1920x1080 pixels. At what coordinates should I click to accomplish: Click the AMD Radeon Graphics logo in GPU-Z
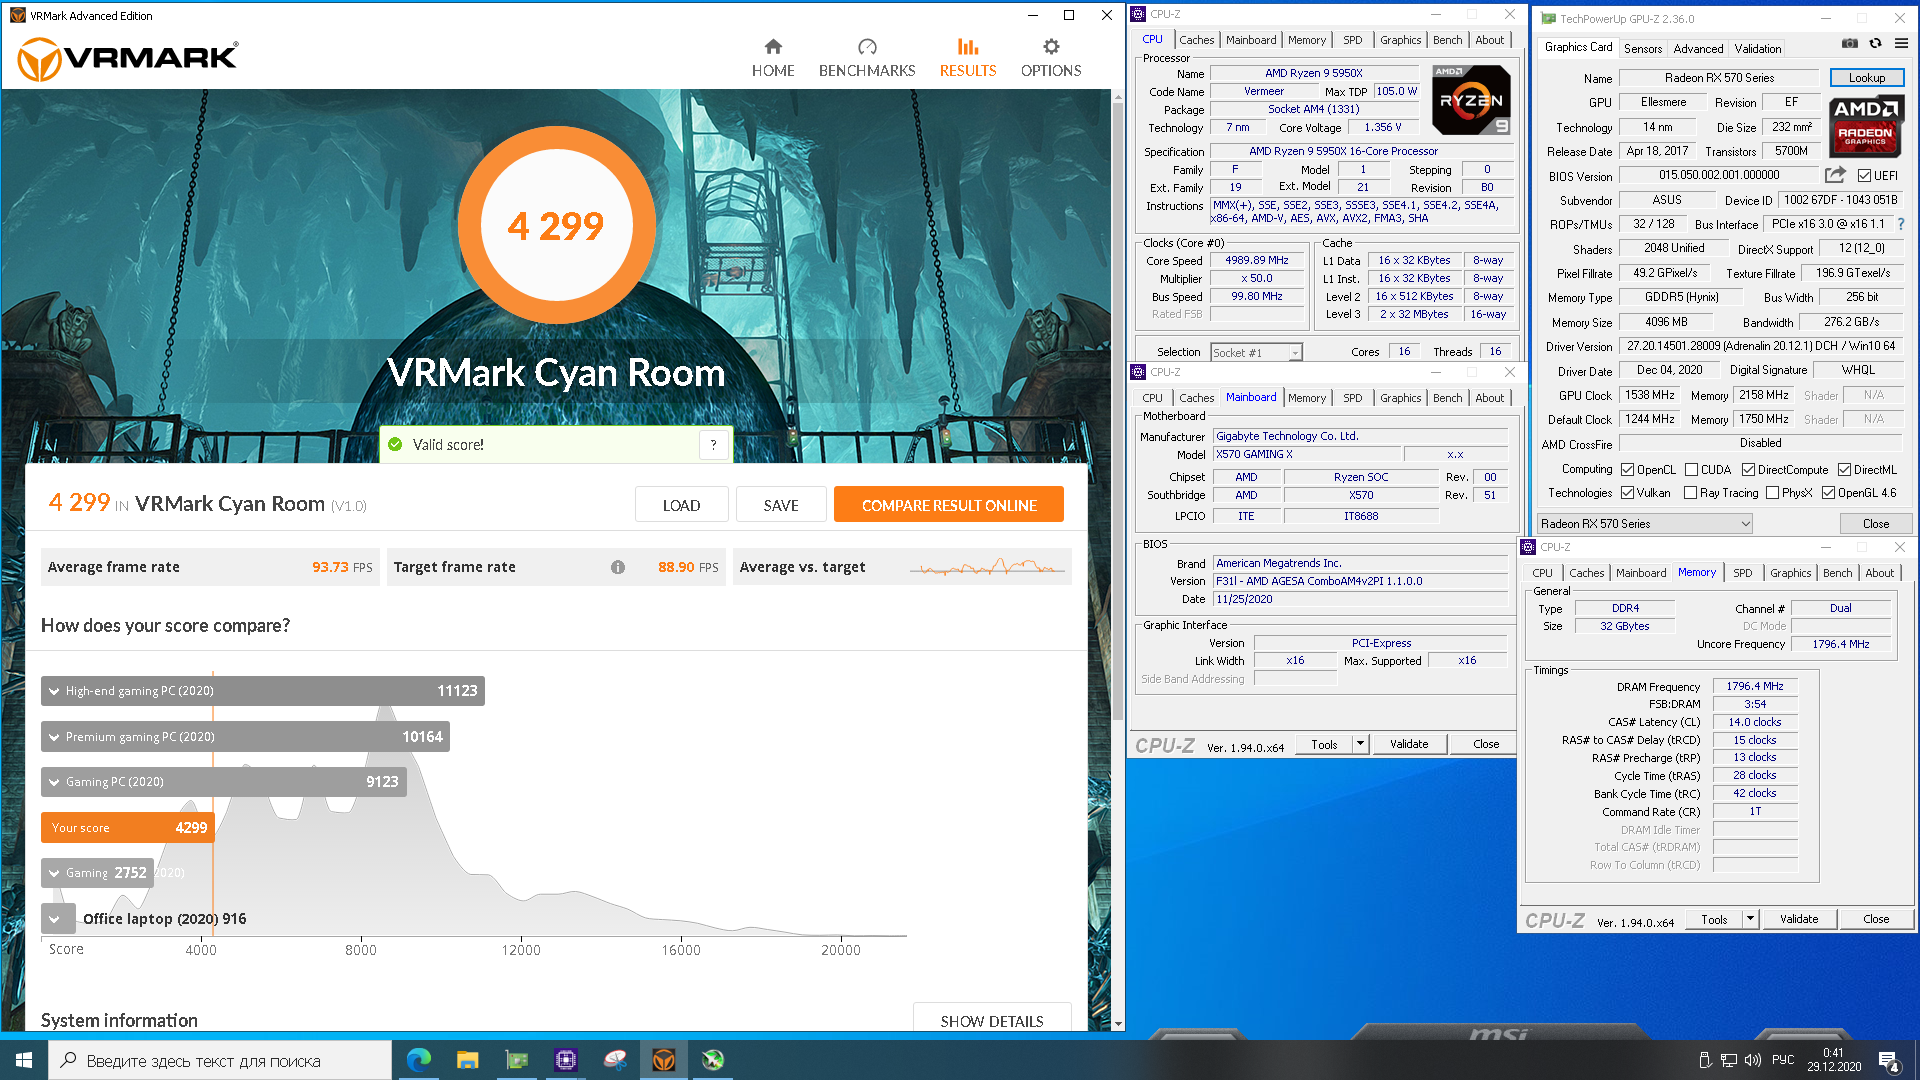1865,127
